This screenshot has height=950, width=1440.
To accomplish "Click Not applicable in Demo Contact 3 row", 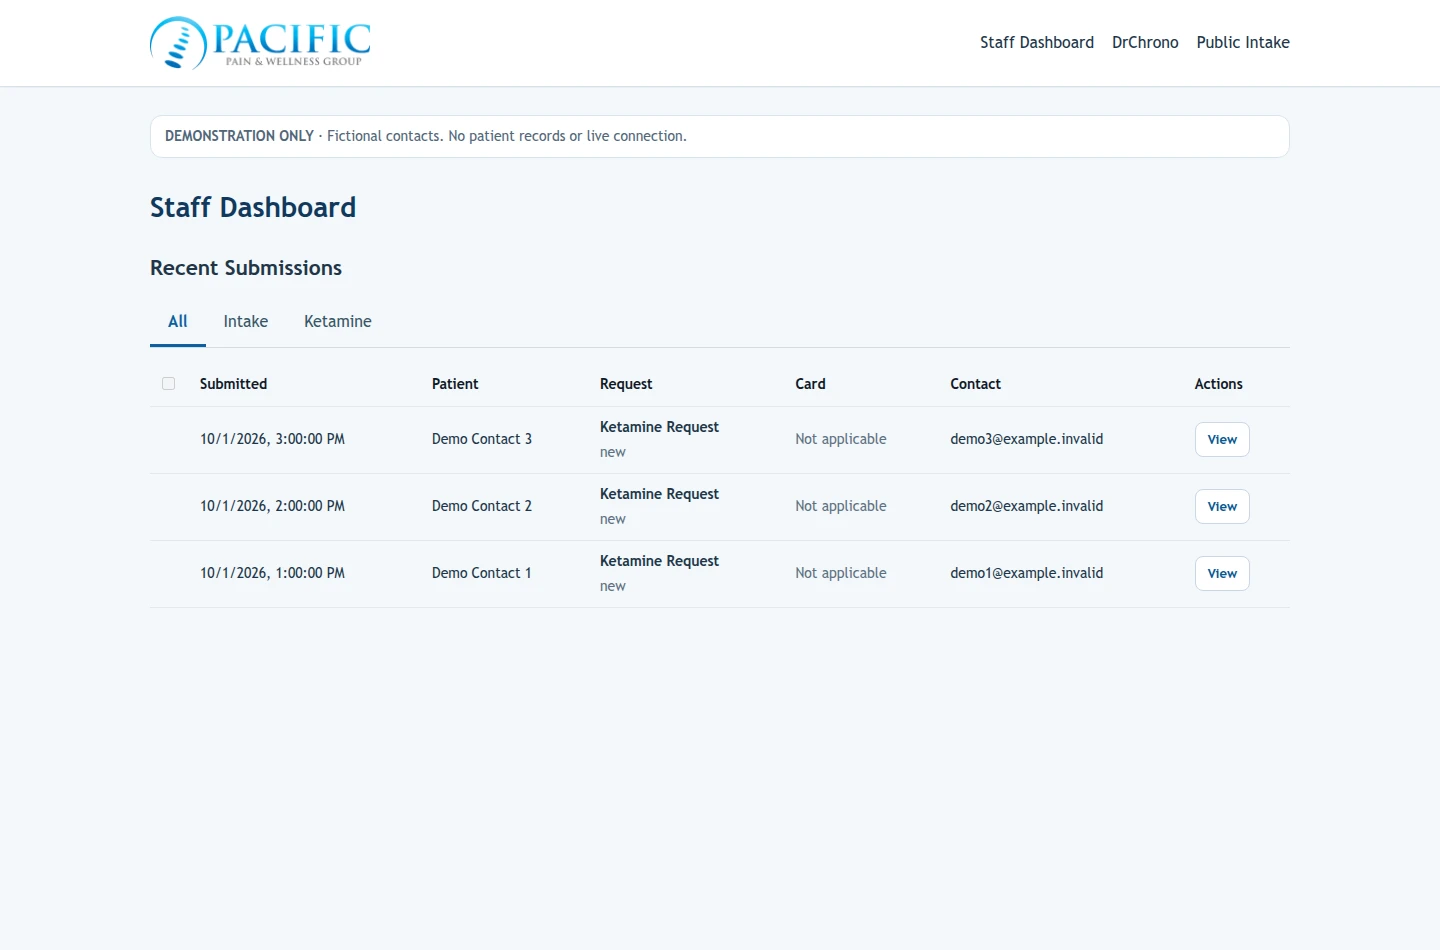I will point(841,439).
